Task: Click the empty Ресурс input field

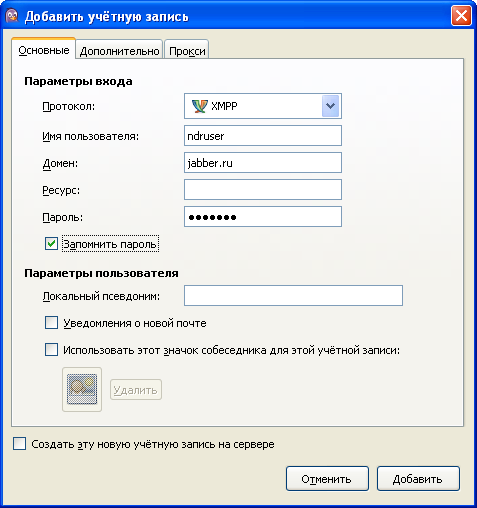Action: [x=263, y=189]
